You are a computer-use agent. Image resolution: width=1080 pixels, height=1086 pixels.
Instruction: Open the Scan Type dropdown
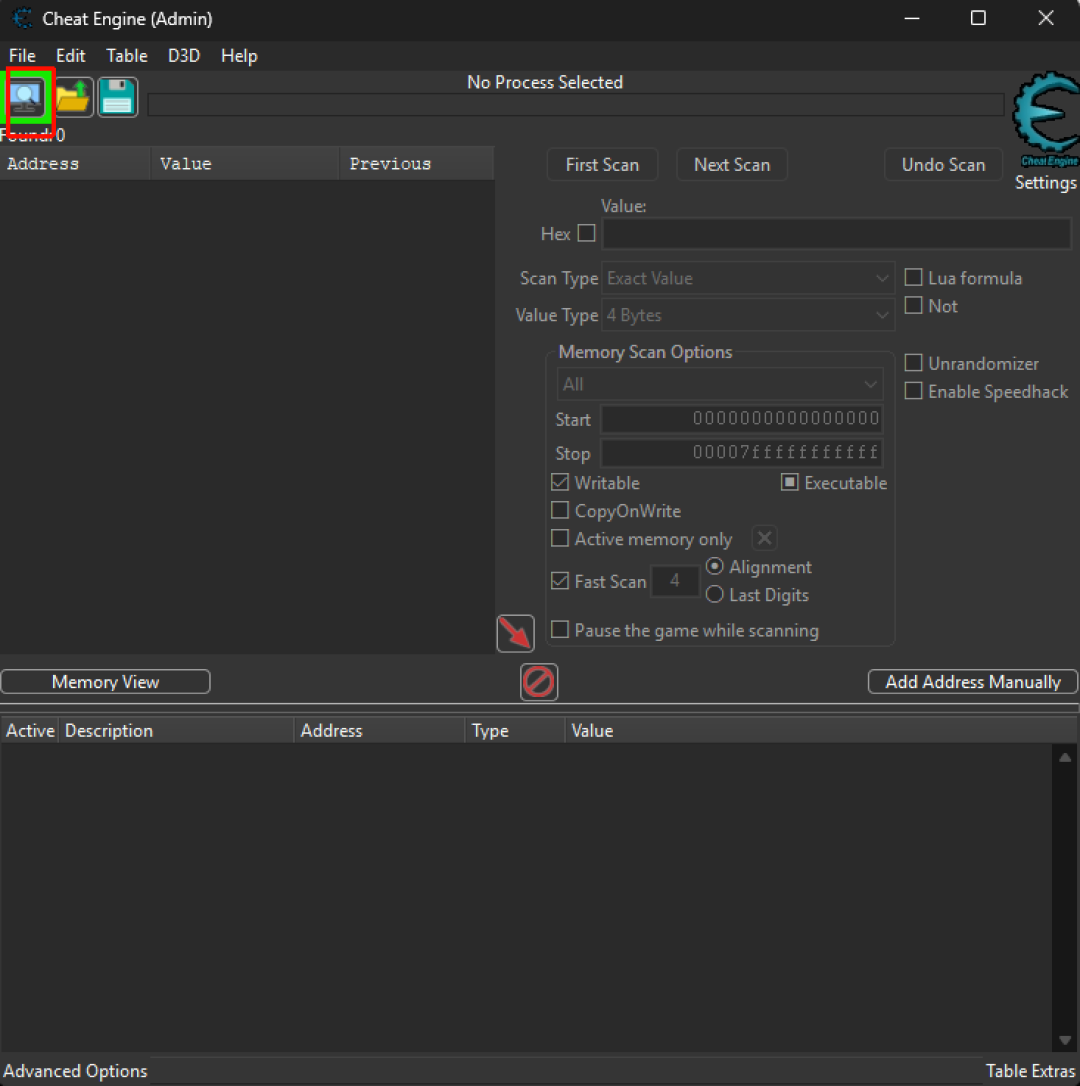748,278
